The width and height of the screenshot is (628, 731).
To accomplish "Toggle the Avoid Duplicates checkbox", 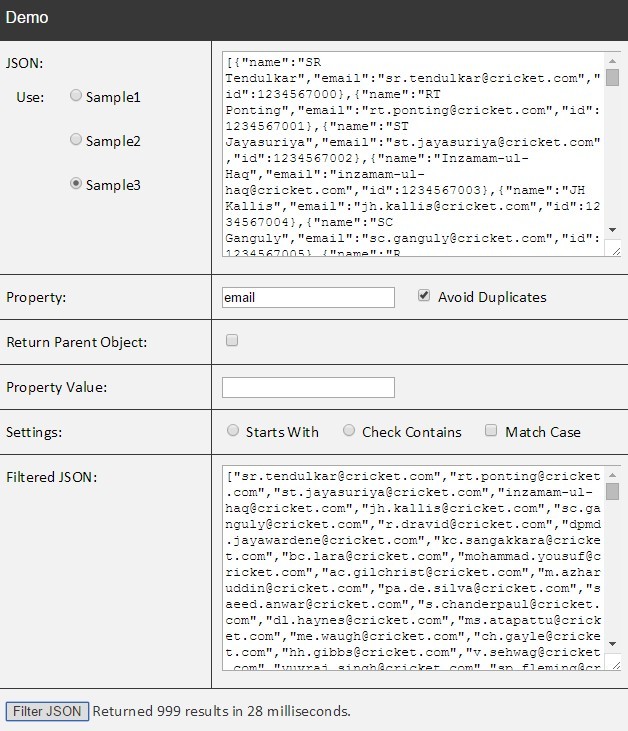I will pyautogui.click(x=424, y=296).
